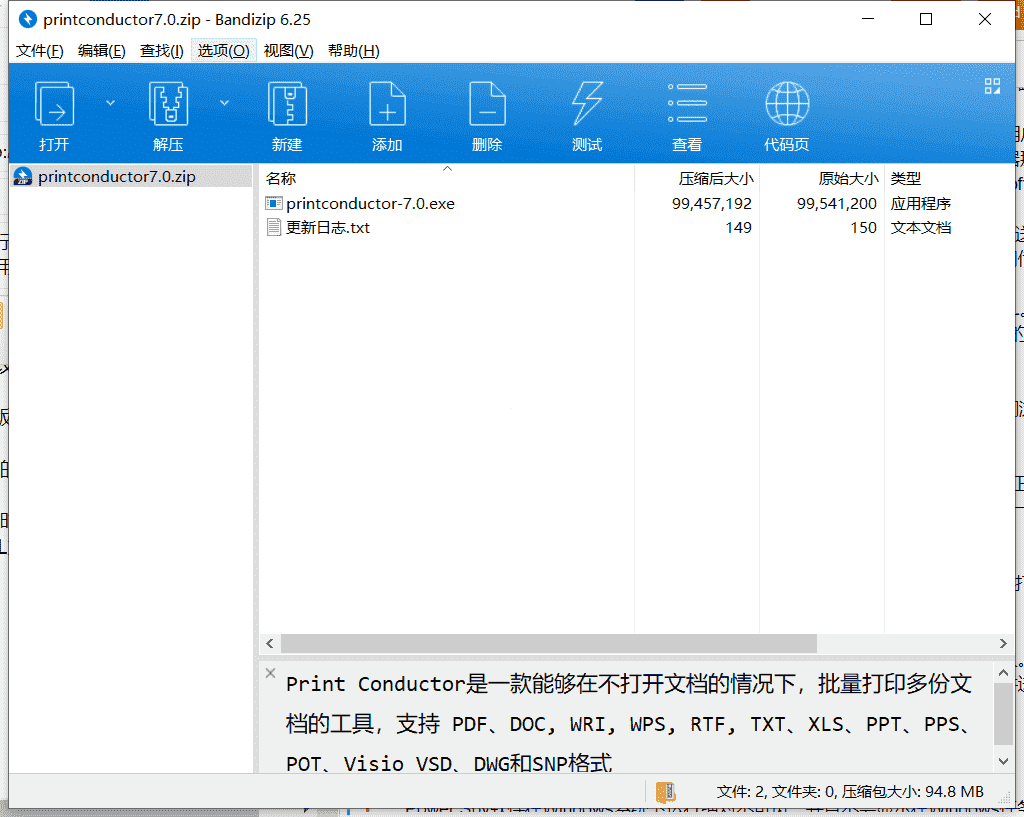Open the 视图(V) menu
The height and width of the screenshot is (817, 1024).
(288, 51)
